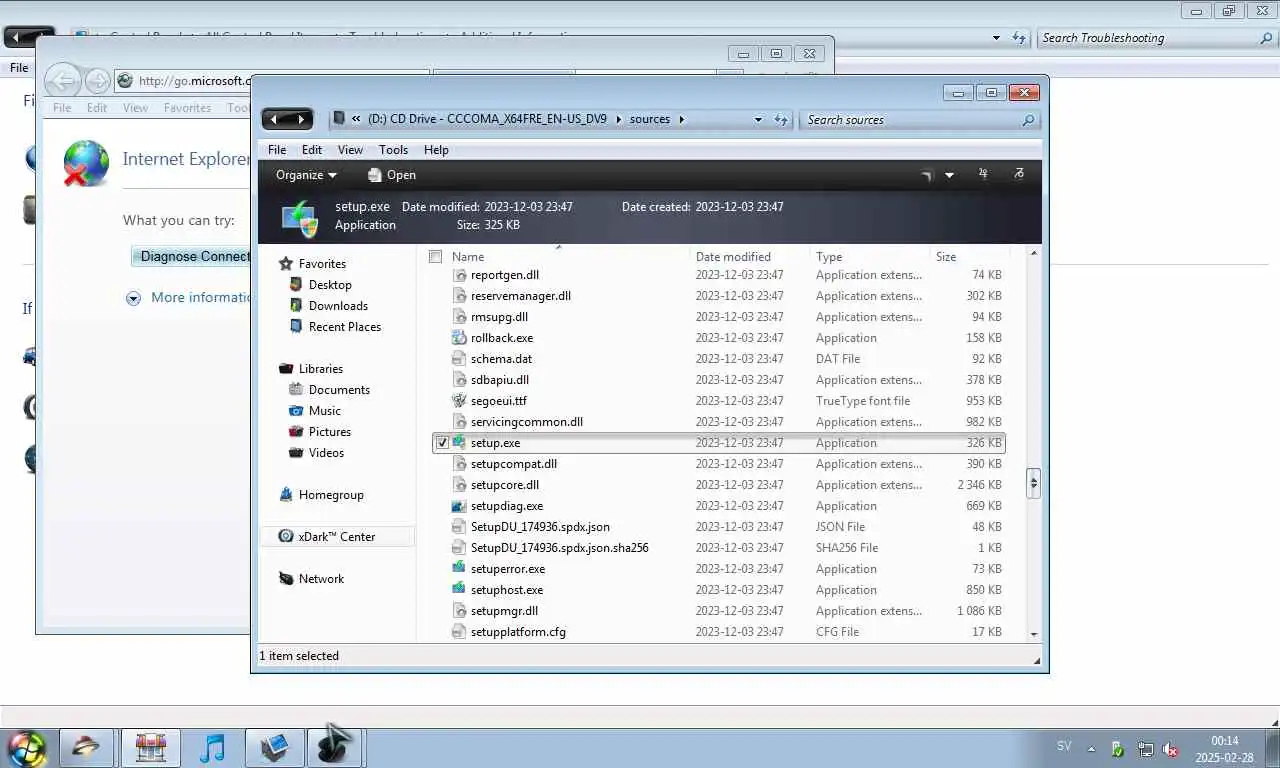Click setuperror.exe file icon
The image size is (1280, 768).
pyautogui.click(x=459, y=568)
